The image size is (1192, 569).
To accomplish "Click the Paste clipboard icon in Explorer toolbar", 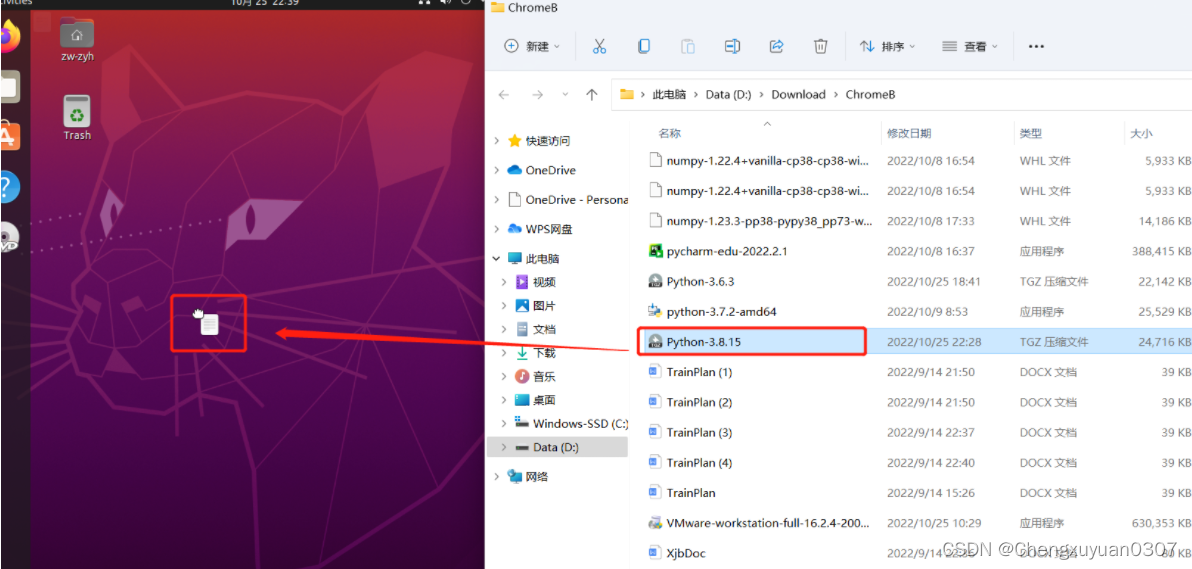I will pyautogui.click(x=688, y=46).
